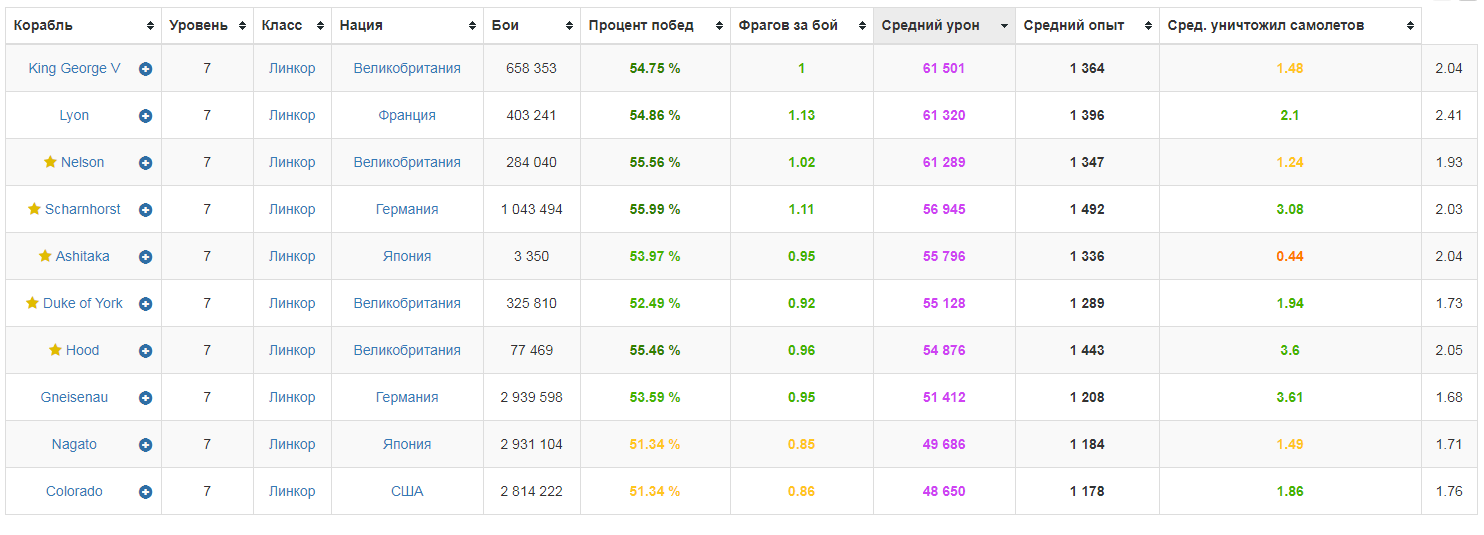Click the star icon beside Duke of York

32,303
